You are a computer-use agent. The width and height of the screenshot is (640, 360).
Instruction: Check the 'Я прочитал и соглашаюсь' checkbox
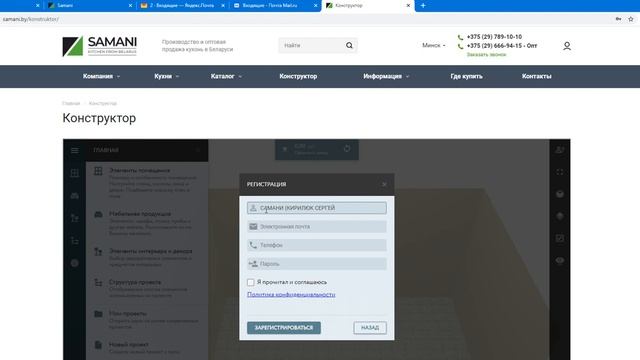point(251,282)
